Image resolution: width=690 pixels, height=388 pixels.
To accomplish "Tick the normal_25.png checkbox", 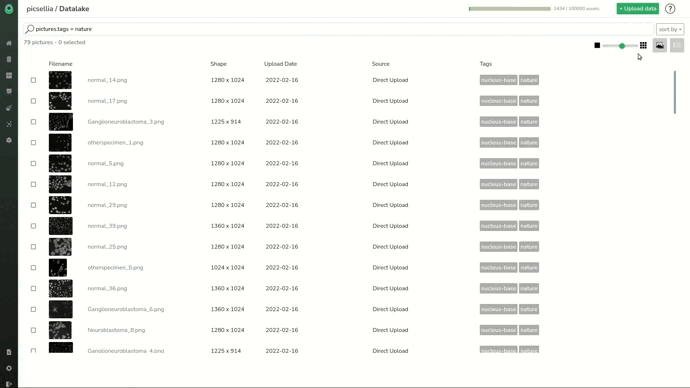I will (33, 247).
